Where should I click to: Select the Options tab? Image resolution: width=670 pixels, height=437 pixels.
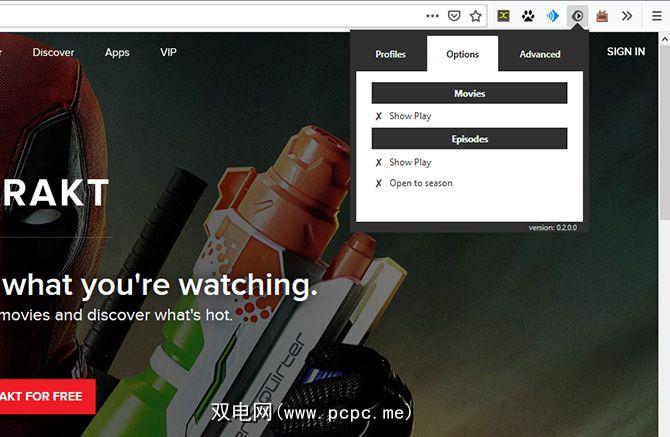tap(462, 54)
